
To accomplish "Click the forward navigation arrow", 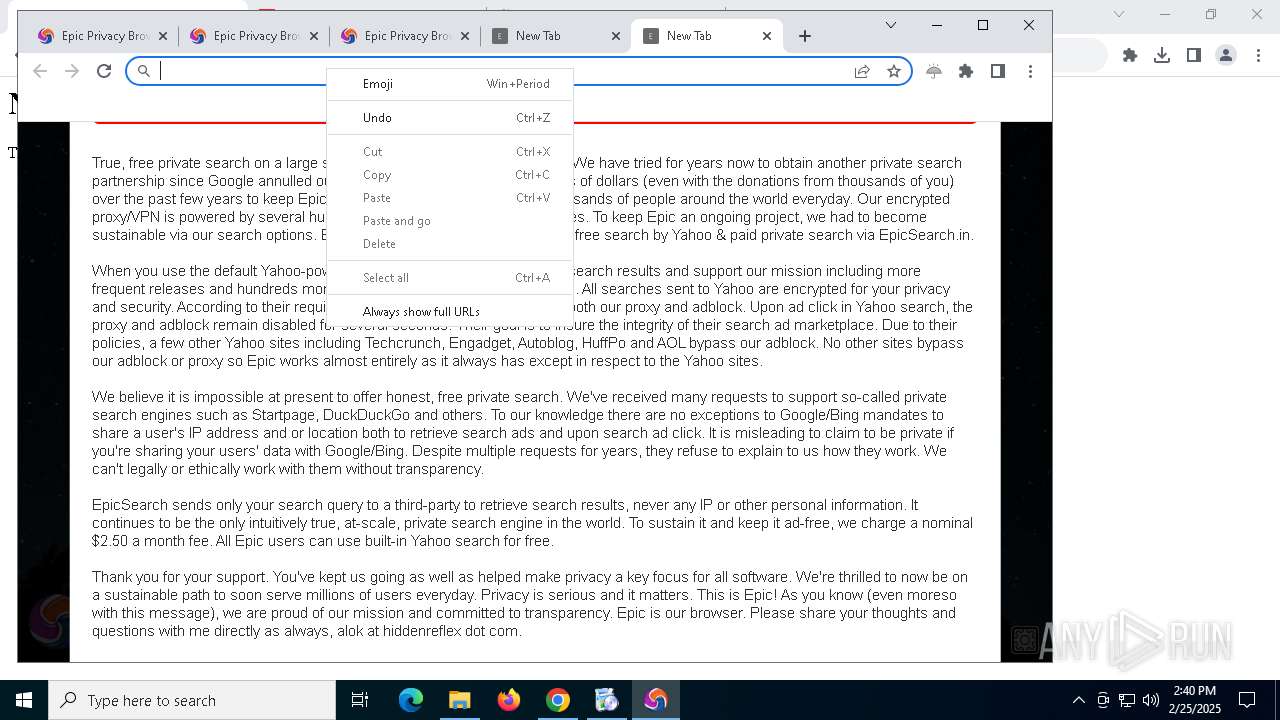I will pos(72,71).
